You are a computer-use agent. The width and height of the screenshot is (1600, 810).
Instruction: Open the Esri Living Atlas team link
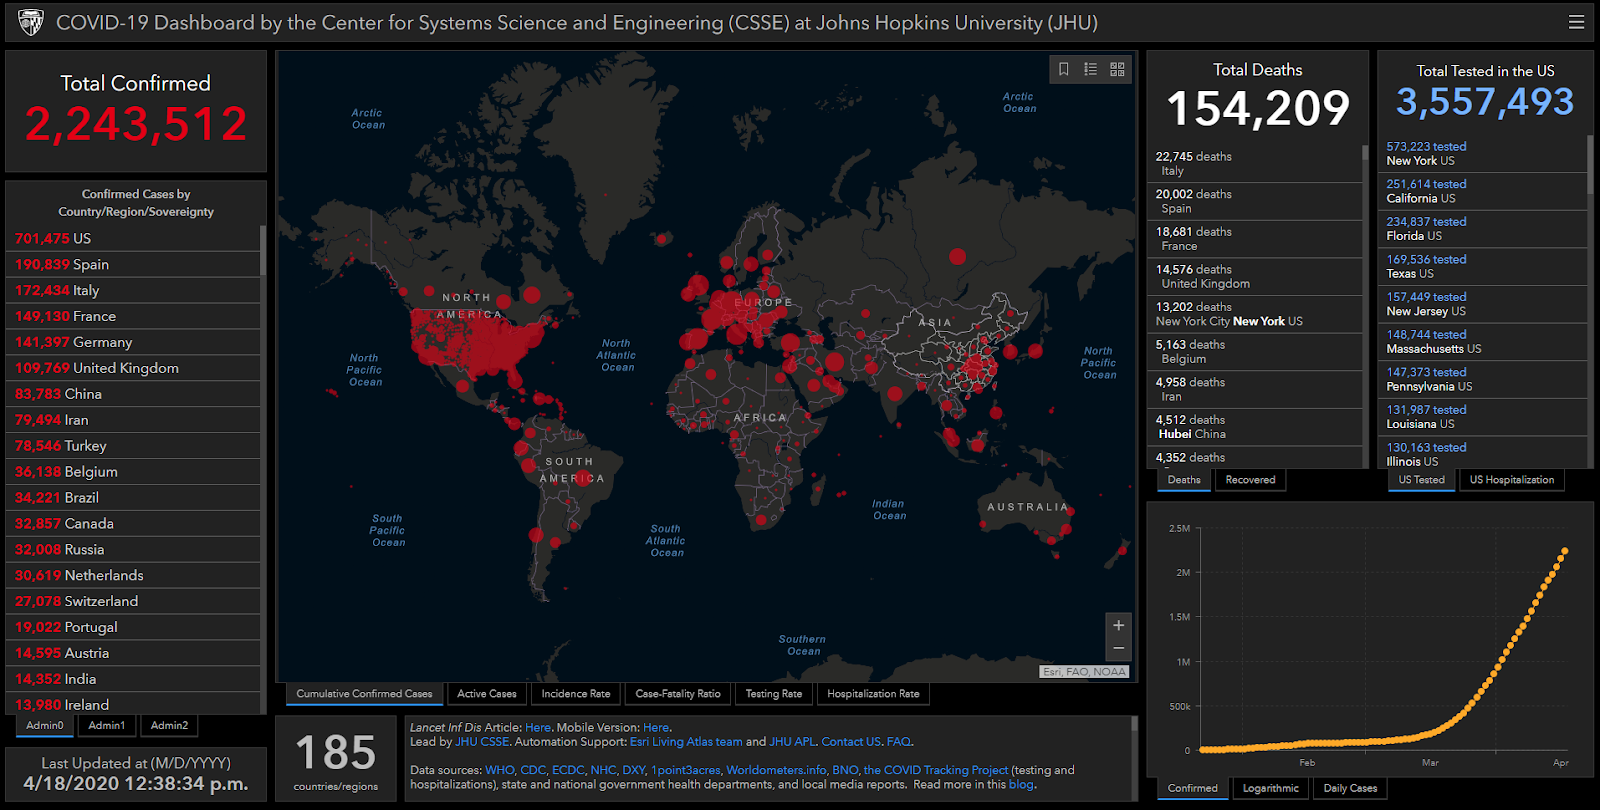pos(686,742)
